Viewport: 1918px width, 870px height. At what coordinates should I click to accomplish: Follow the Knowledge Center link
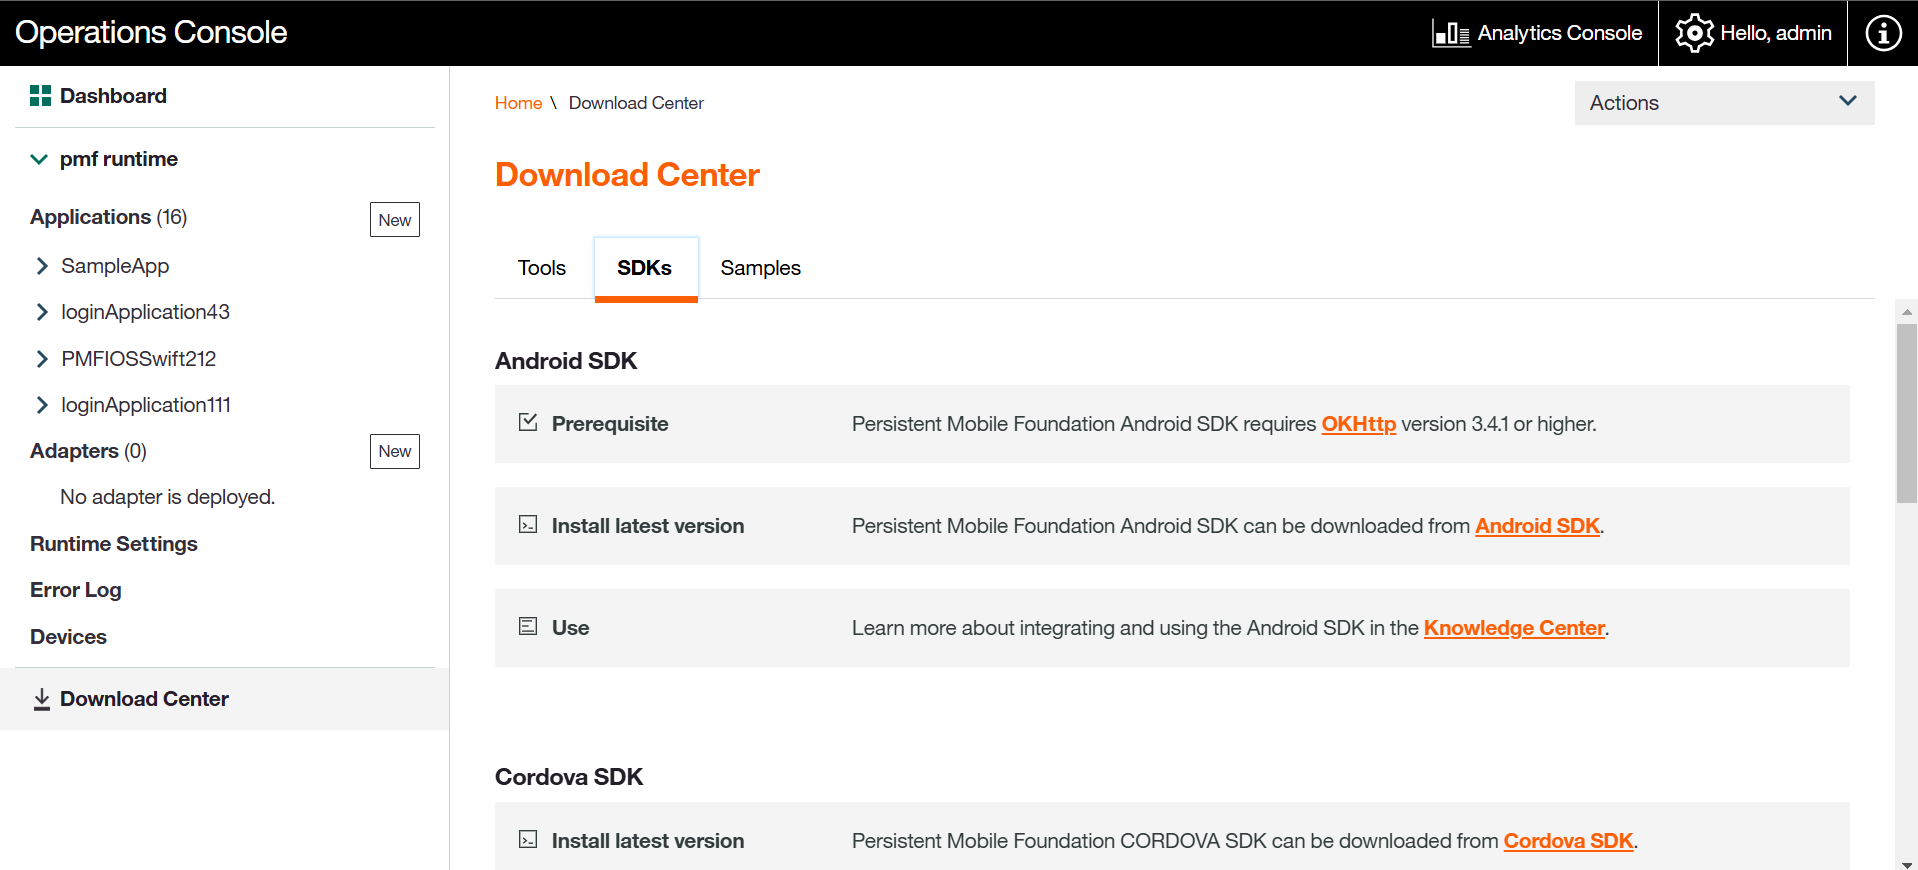pyautogui.click(x=1513, y=628)
